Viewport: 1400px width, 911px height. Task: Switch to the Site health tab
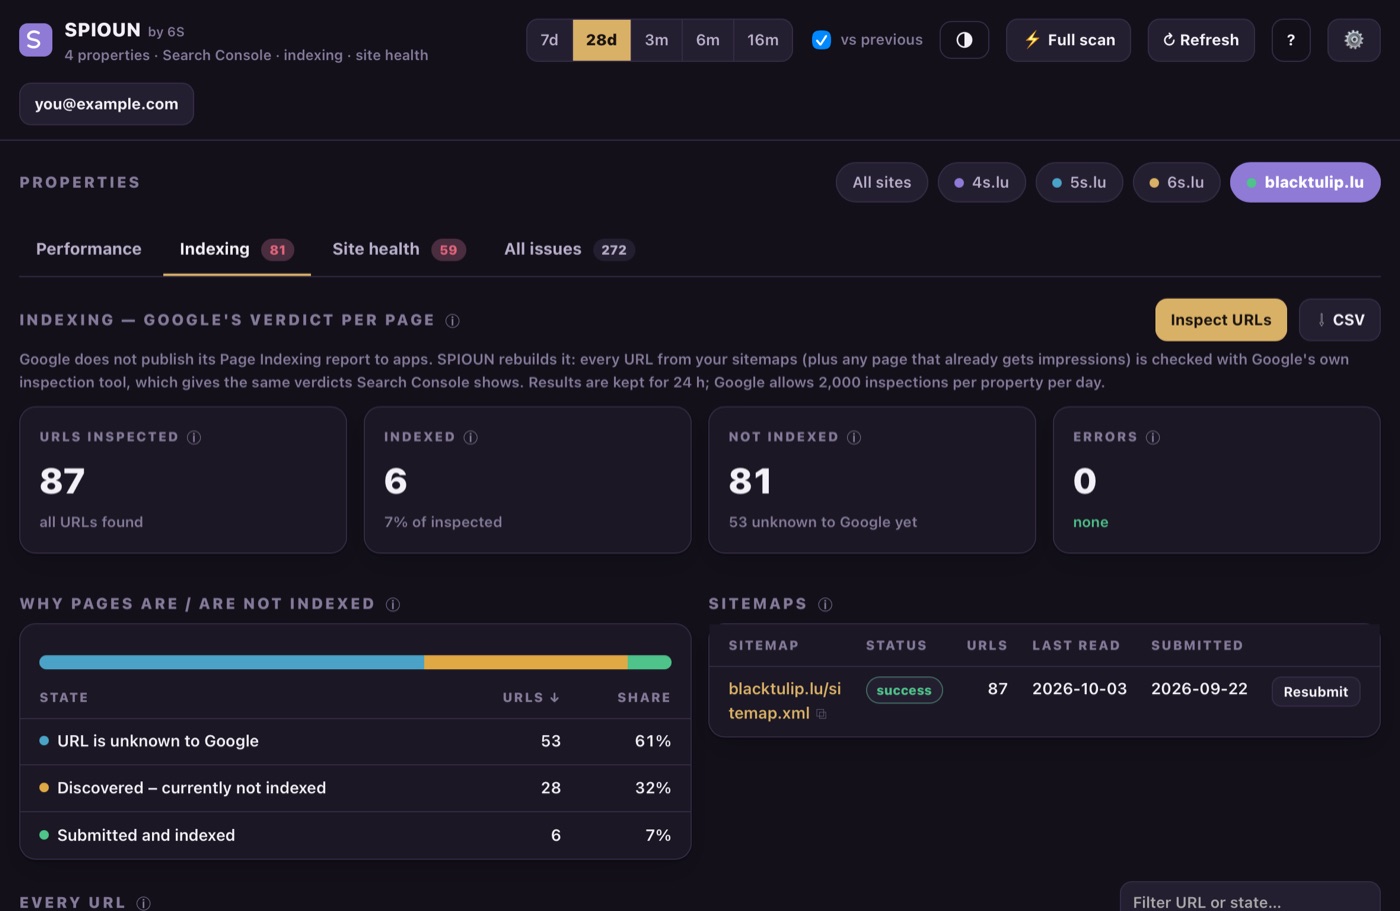pos(399,249)
